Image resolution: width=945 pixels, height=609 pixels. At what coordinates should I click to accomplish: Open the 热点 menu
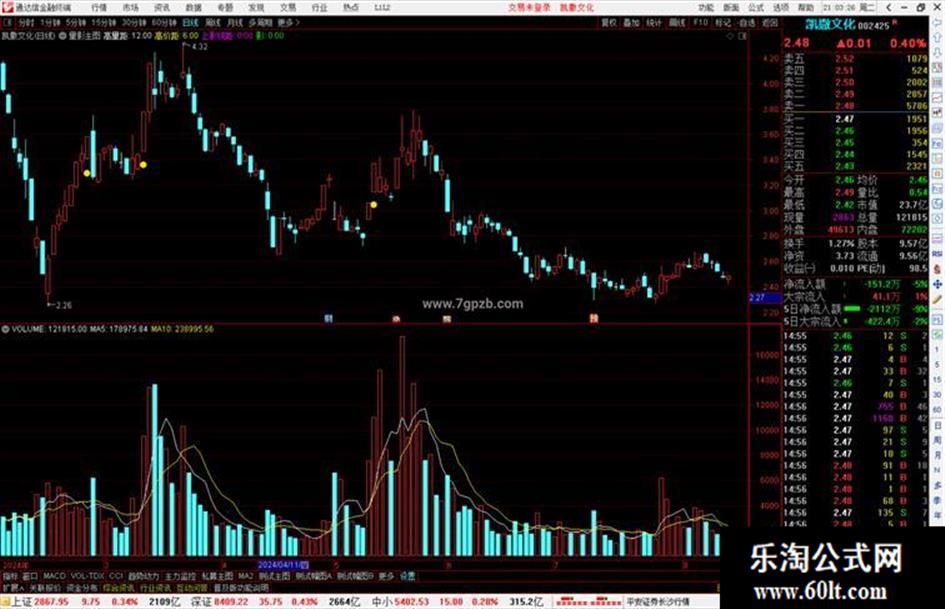pos(351,8)
